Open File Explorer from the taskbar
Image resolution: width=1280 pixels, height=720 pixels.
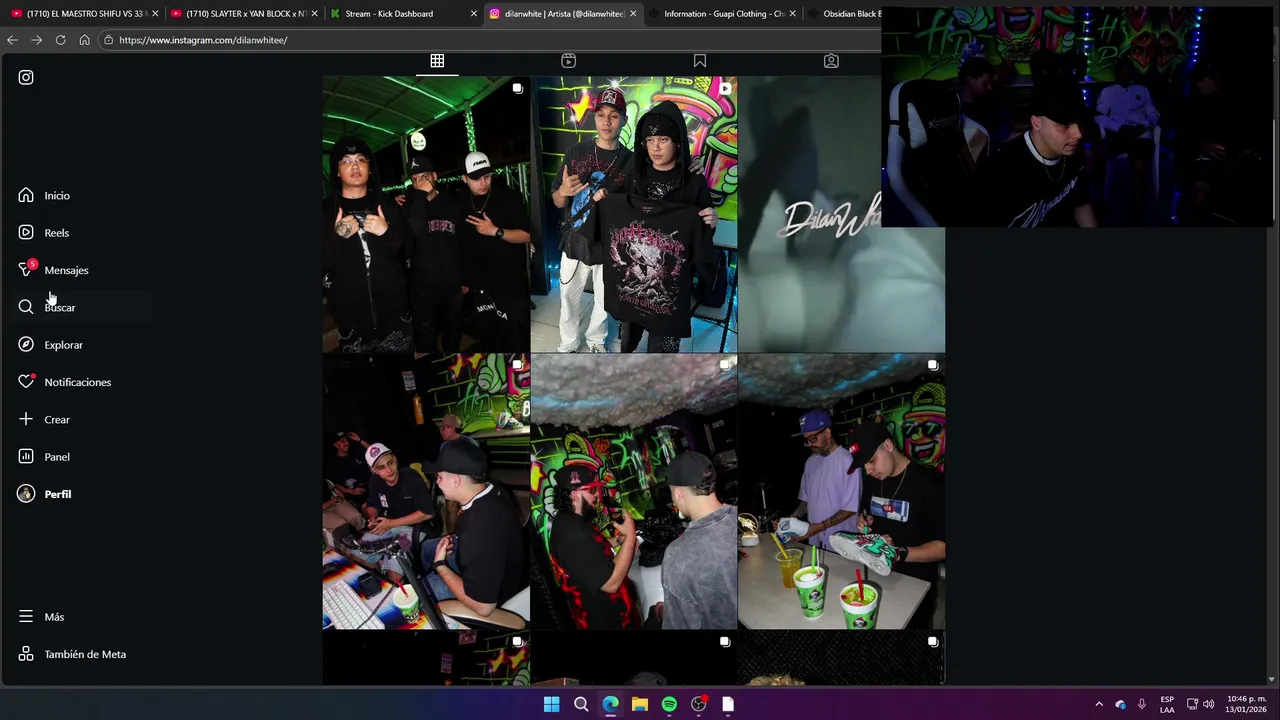coord(640,704)
